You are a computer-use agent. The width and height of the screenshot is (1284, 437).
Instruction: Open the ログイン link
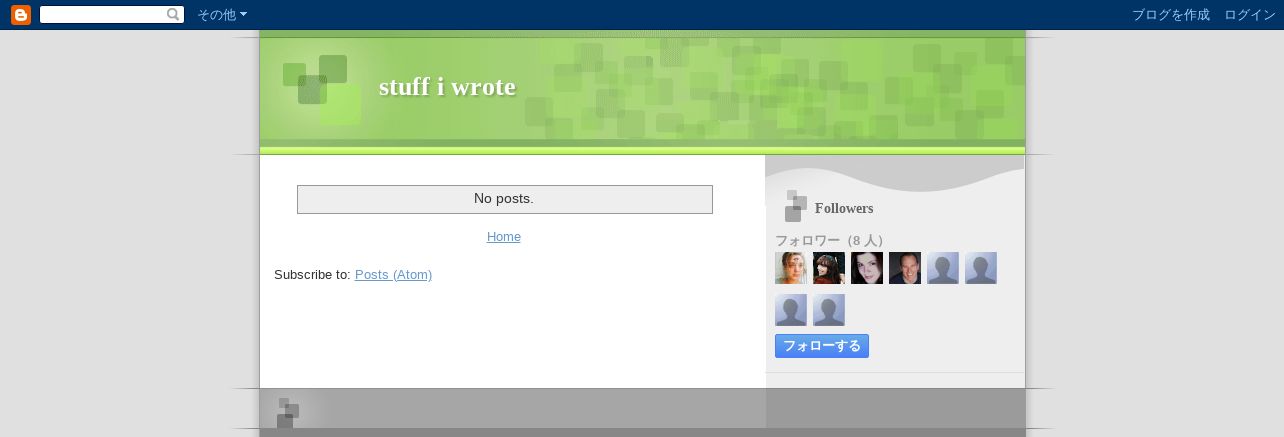pyautogui.click(x=1250, y=15)
